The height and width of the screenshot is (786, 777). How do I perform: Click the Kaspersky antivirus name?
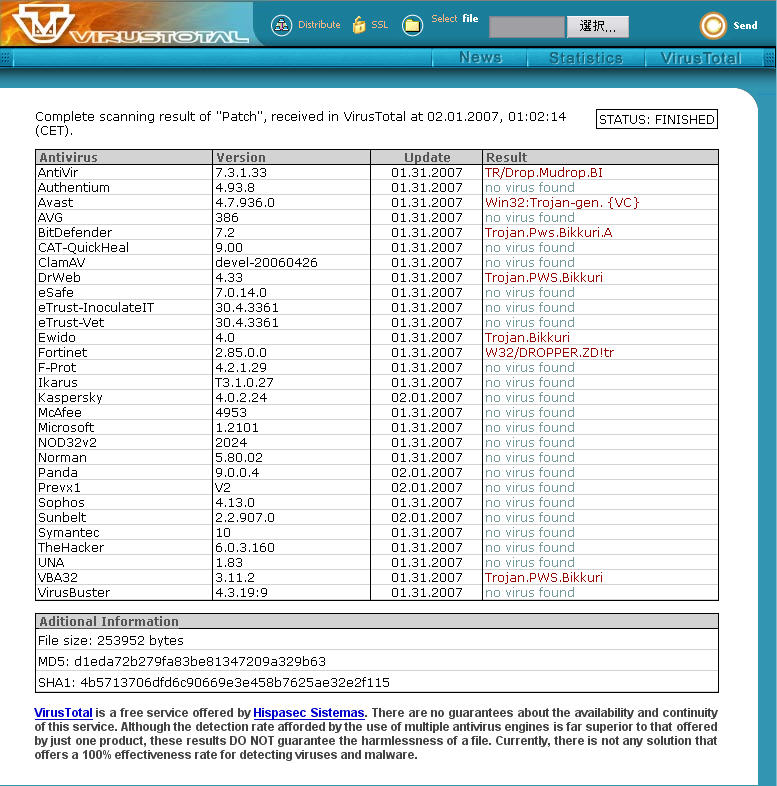point(70,398)
